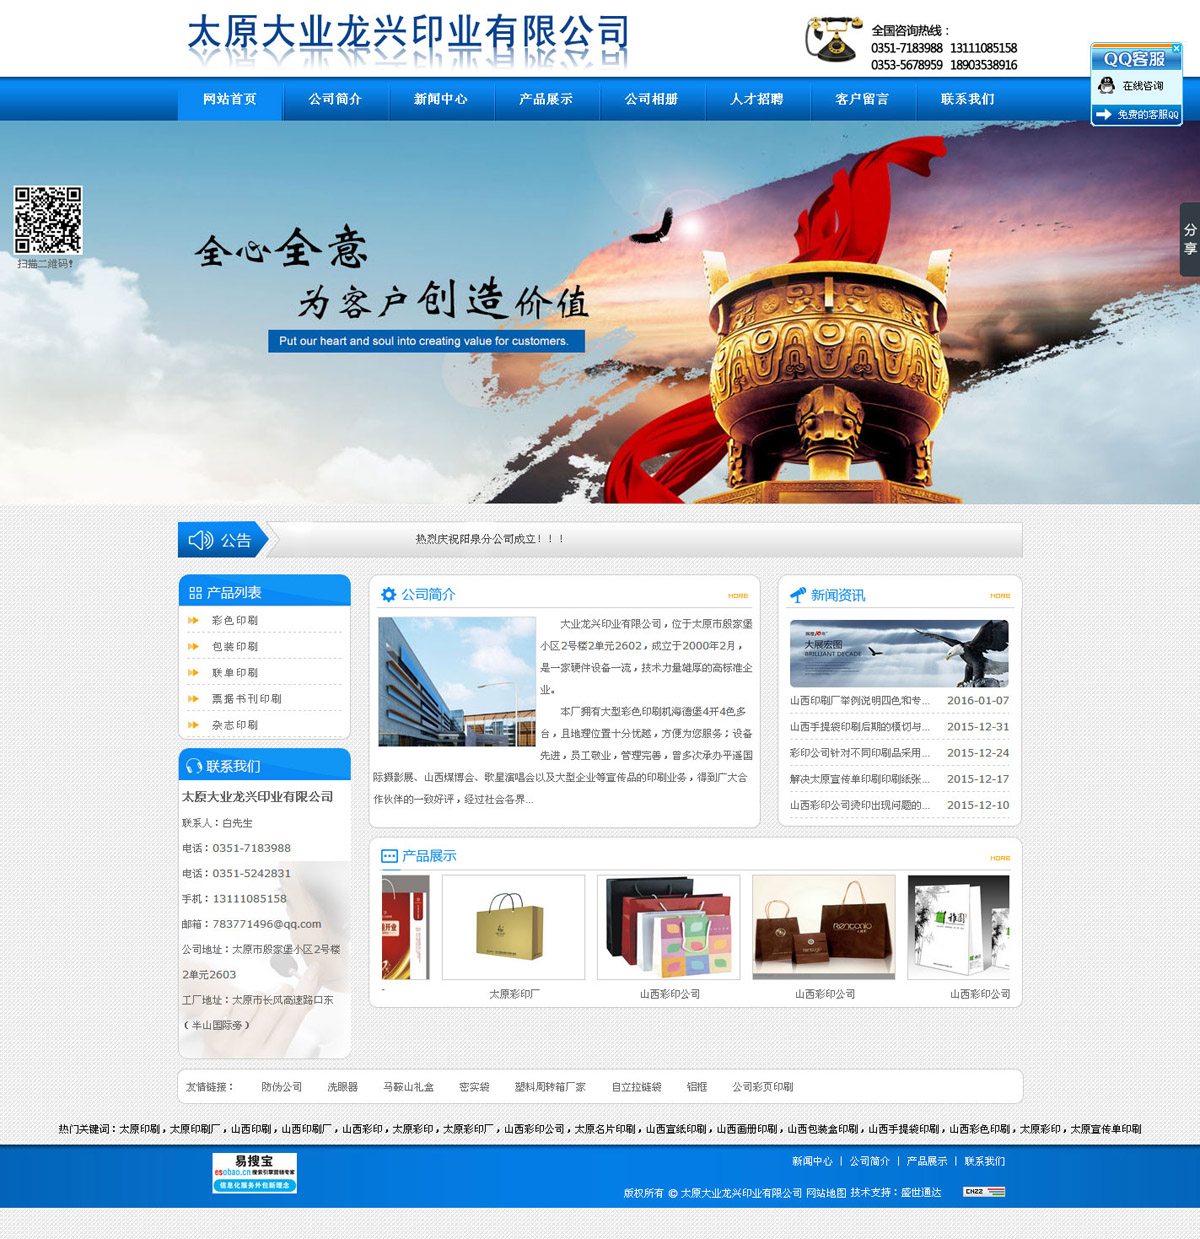Click arrow icon beside 包装印刷
This screenshot has height=1239, width=1200.
[x=193, y=647]
